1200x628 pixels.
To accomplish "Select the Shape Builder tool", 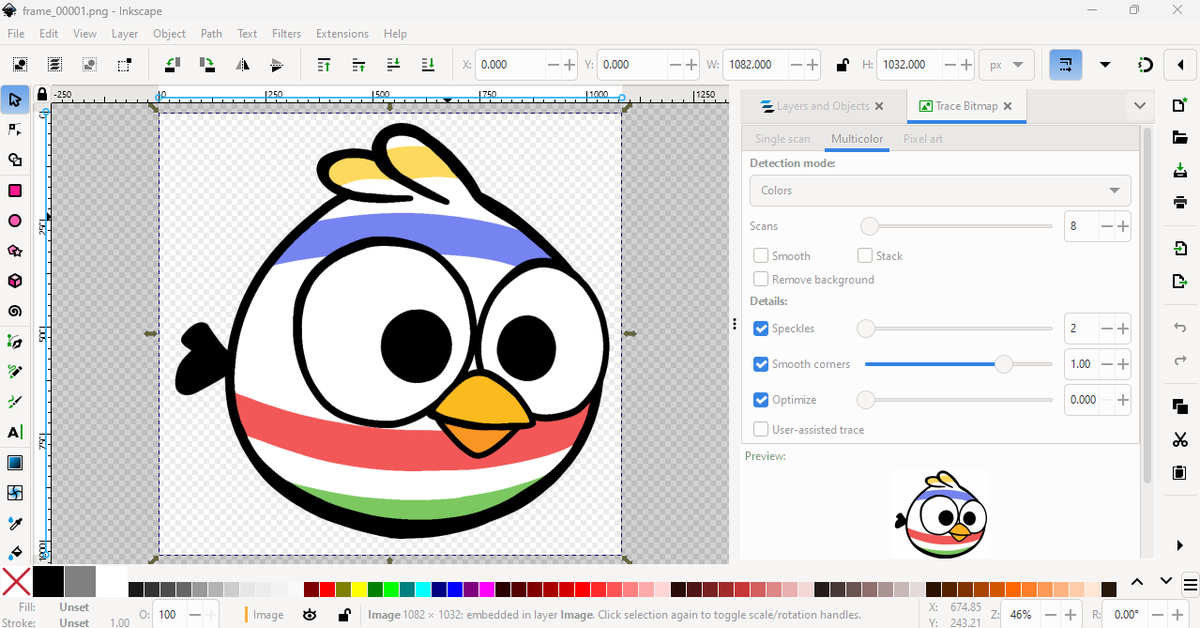I will coord(15,160).
